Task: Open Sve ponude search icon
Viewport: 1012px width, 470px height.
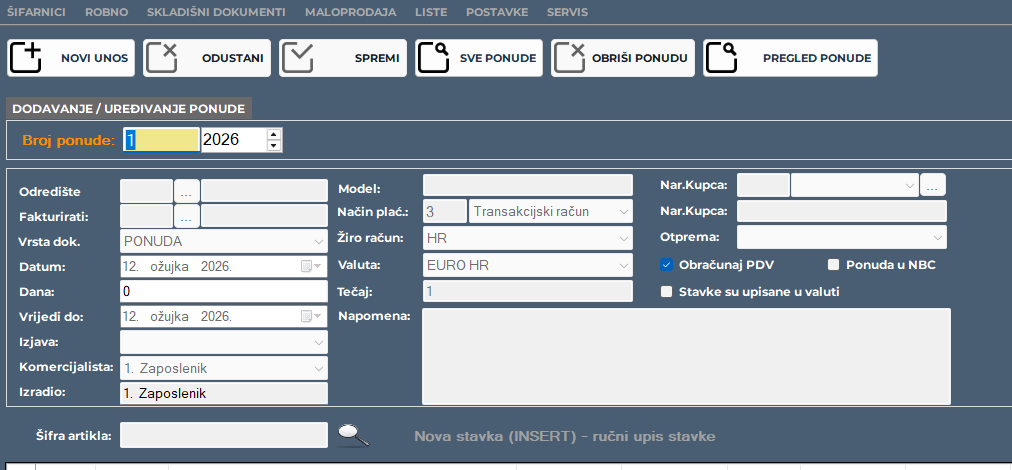Action: click(433, 58)
